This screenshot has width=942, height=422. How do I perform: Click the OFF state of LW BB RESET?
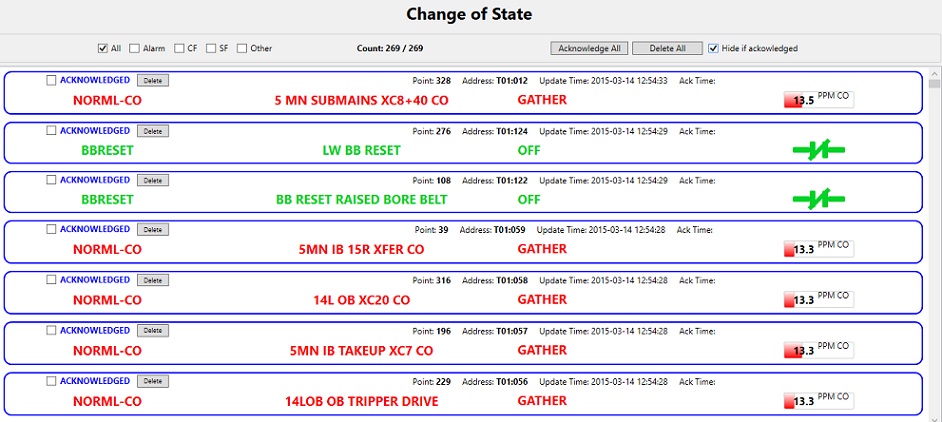pyautogui.click(x=529, y=150)
